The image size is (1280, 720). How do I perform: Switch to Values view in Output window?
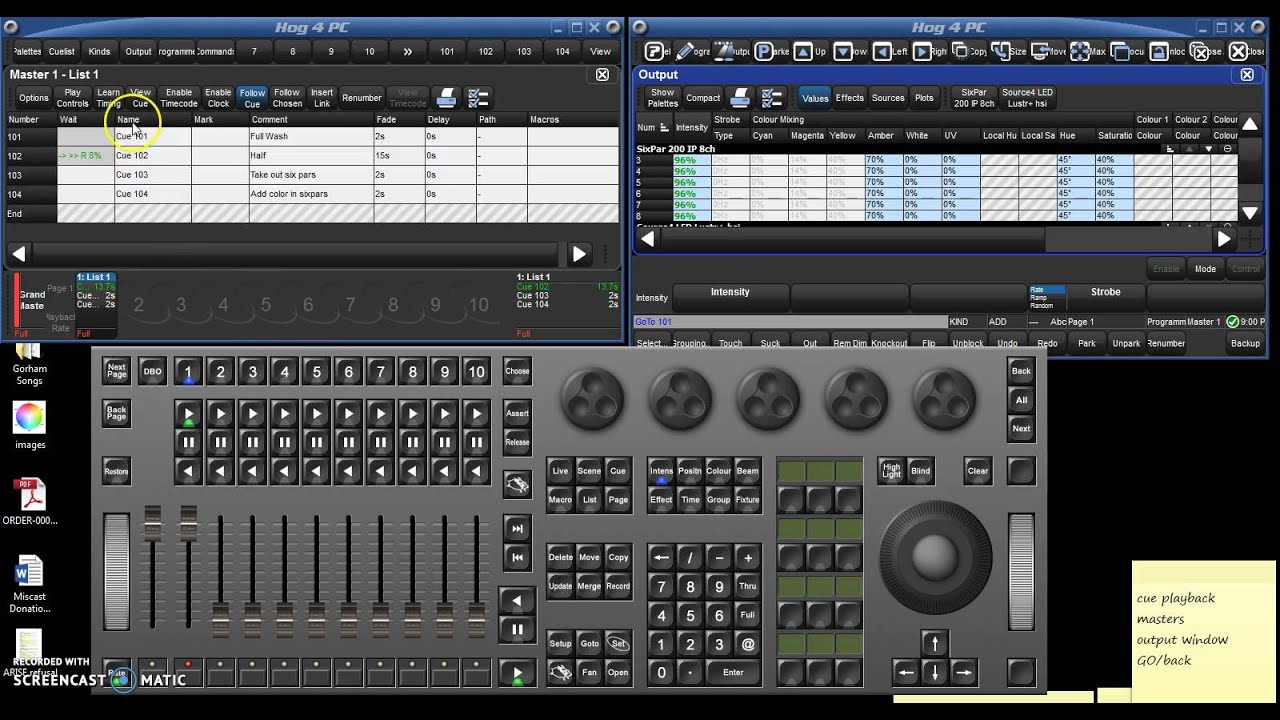pos(815,98)
